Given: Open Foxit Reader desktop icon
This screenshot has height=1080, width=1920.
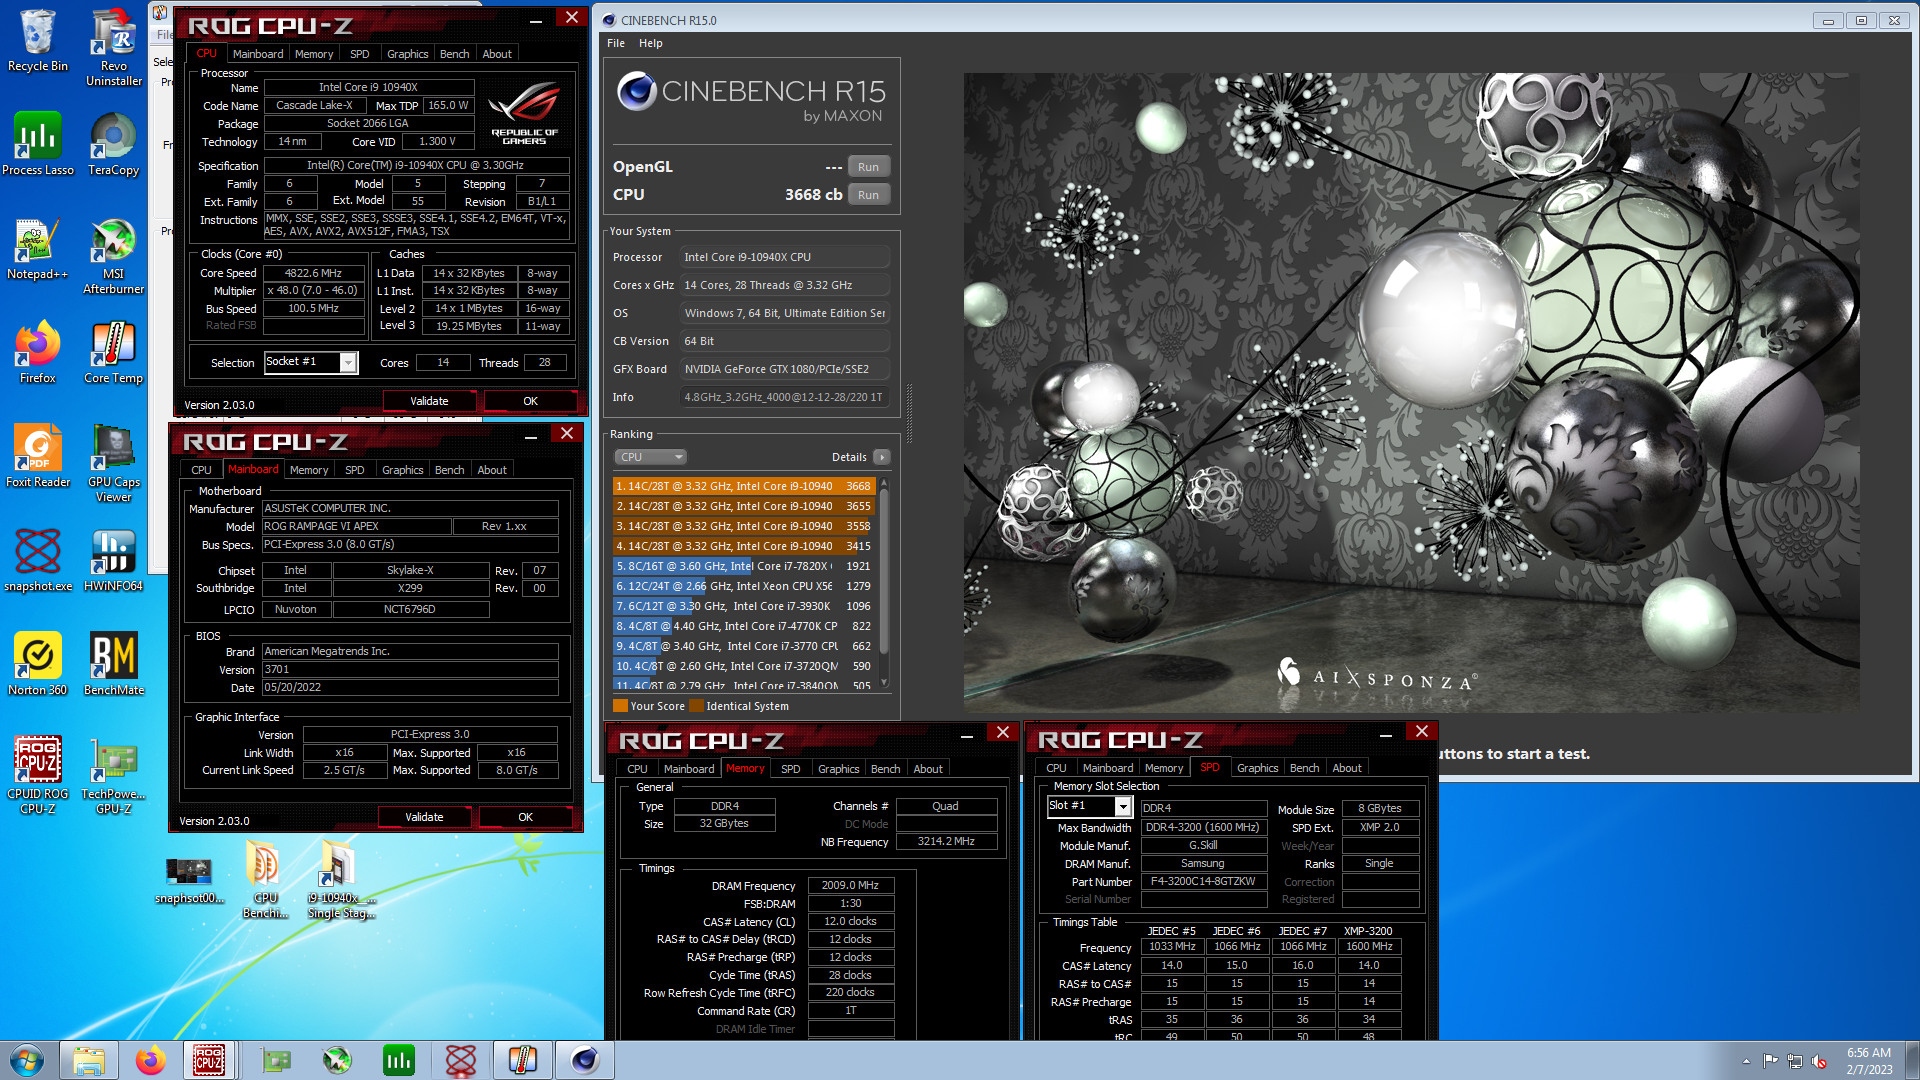Looking at the screenshot, I should [x=38, y=457].
